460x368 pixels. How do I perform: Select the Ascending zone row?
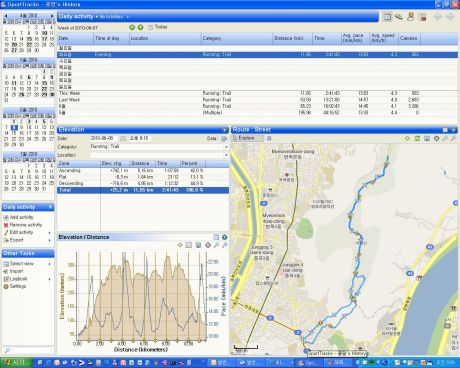143,171
